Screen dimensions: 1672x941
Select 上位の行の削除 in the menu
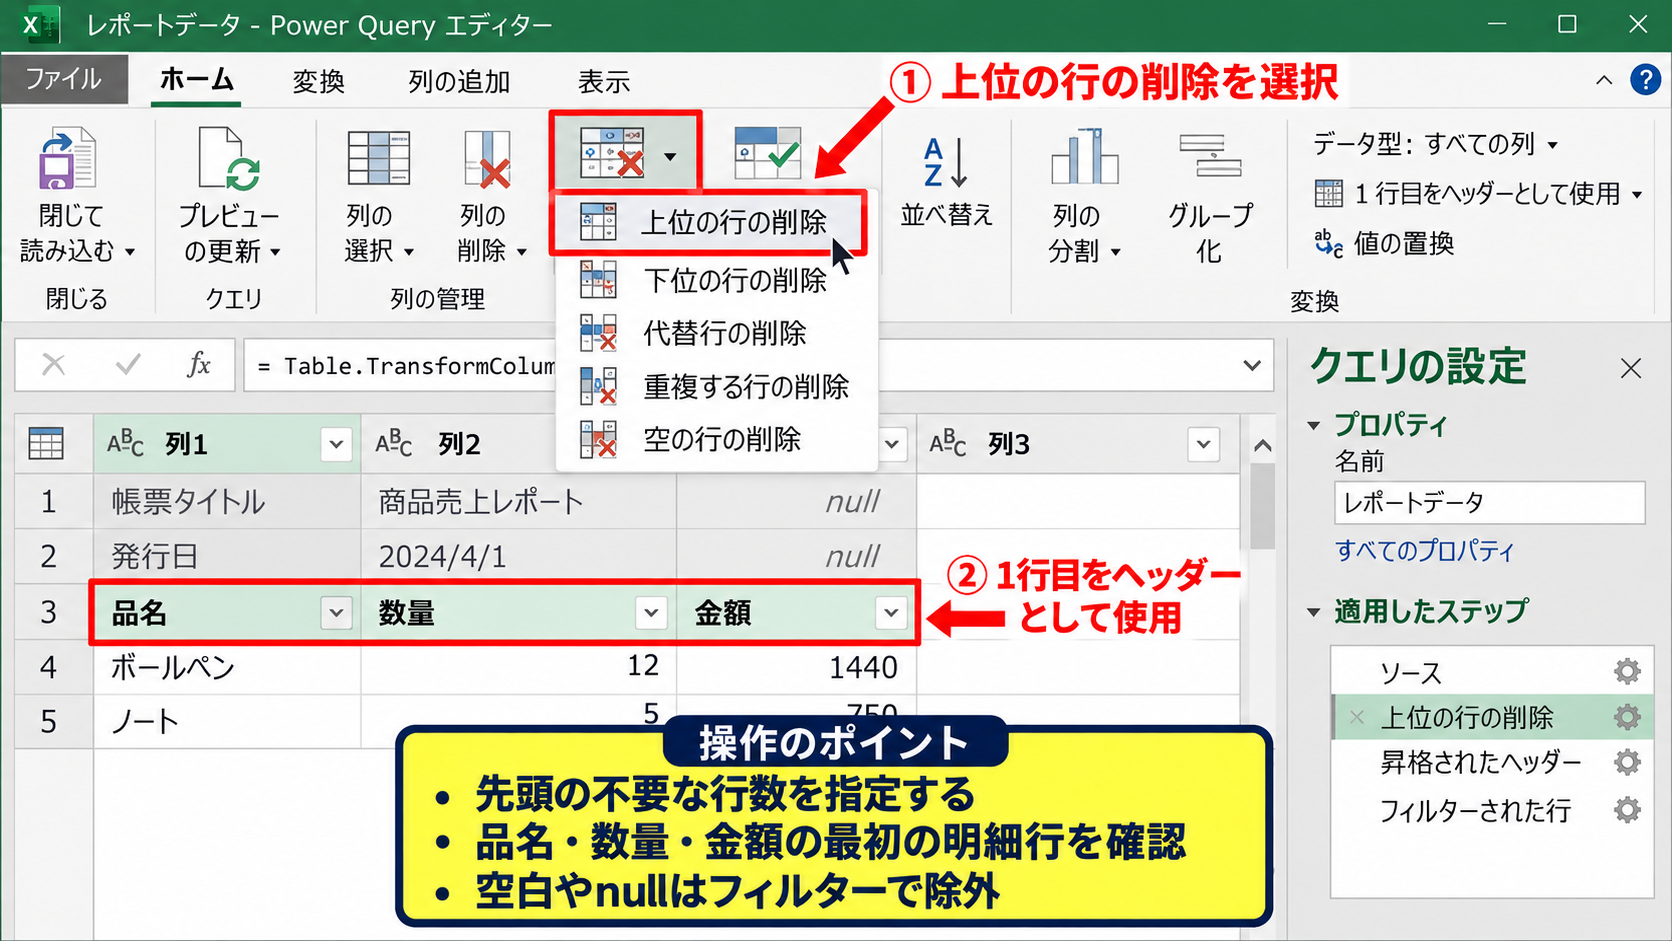coord(709,222)
